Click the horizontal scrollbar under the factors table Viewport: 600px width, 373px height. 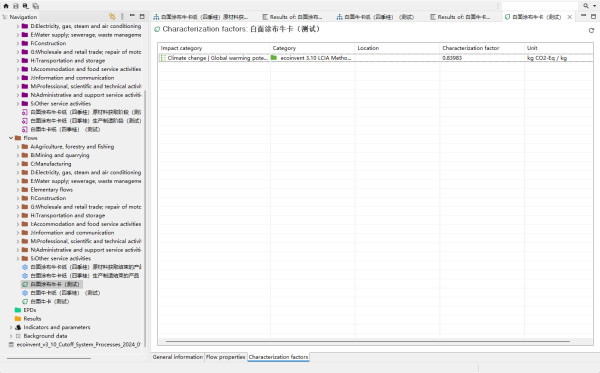367,341
